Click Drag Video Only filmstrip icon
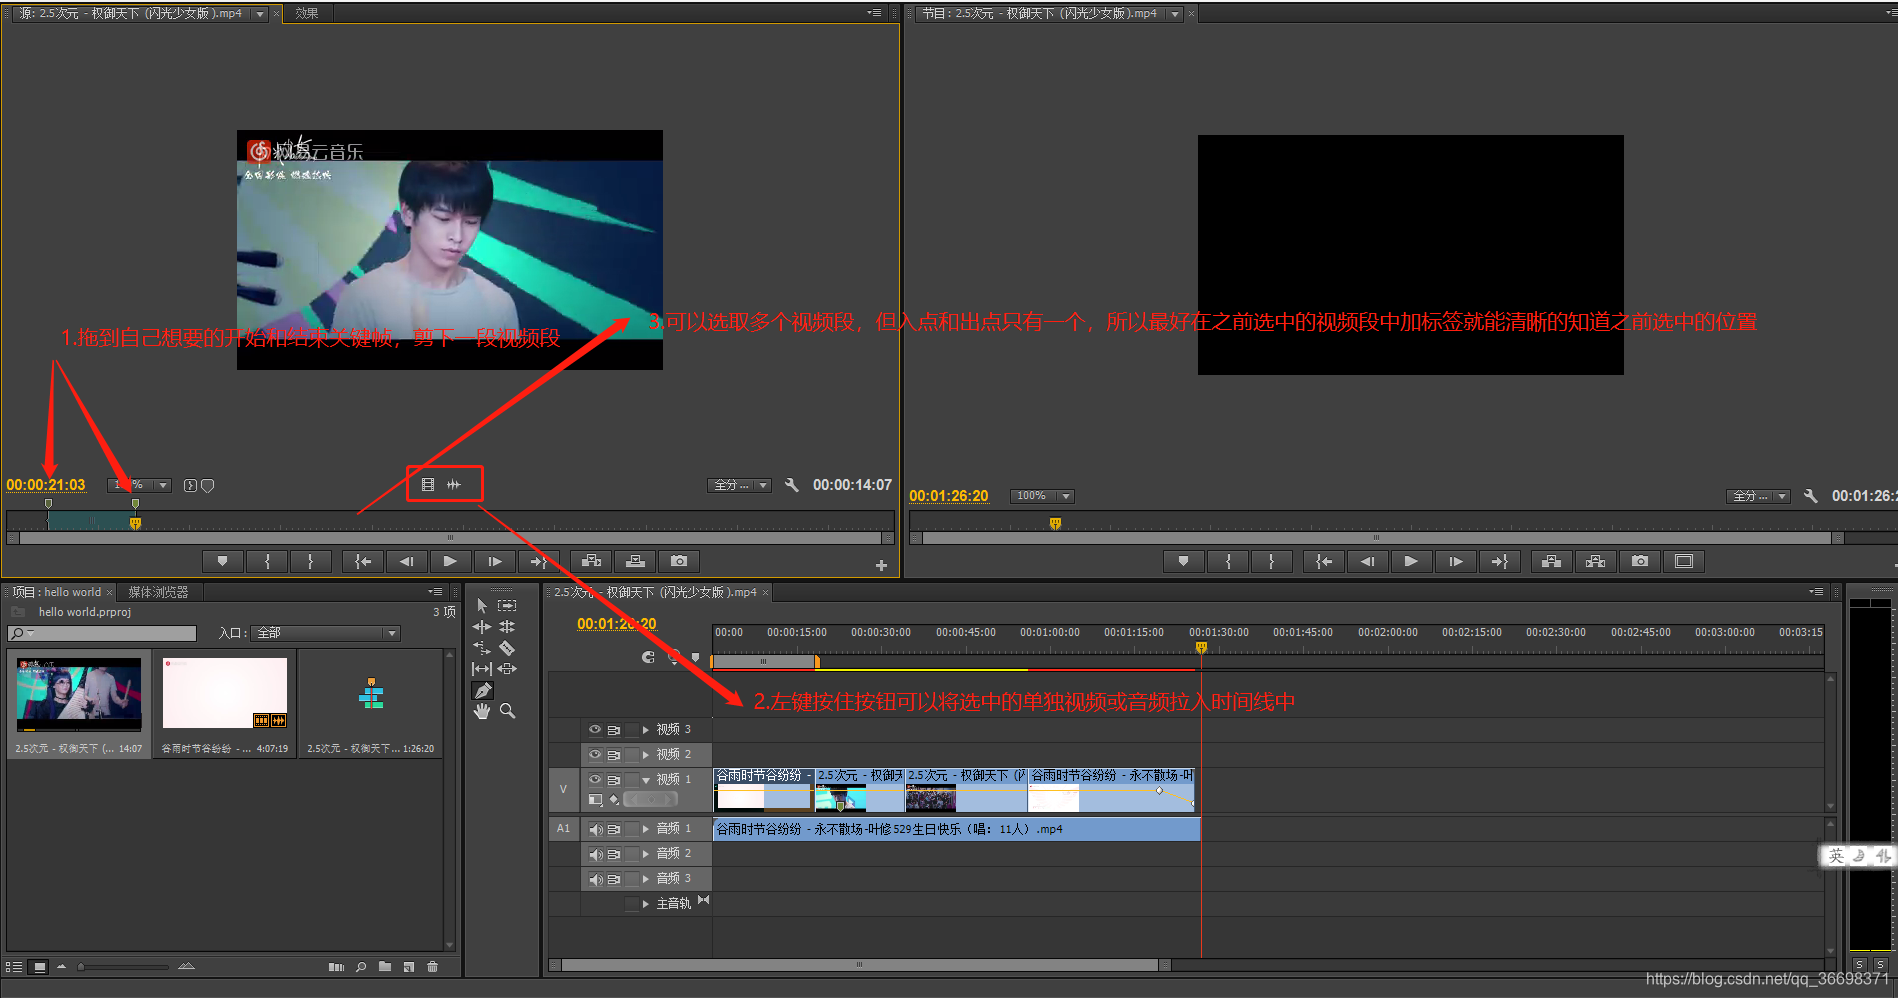 pyautogui.click(x=428, y=484)
